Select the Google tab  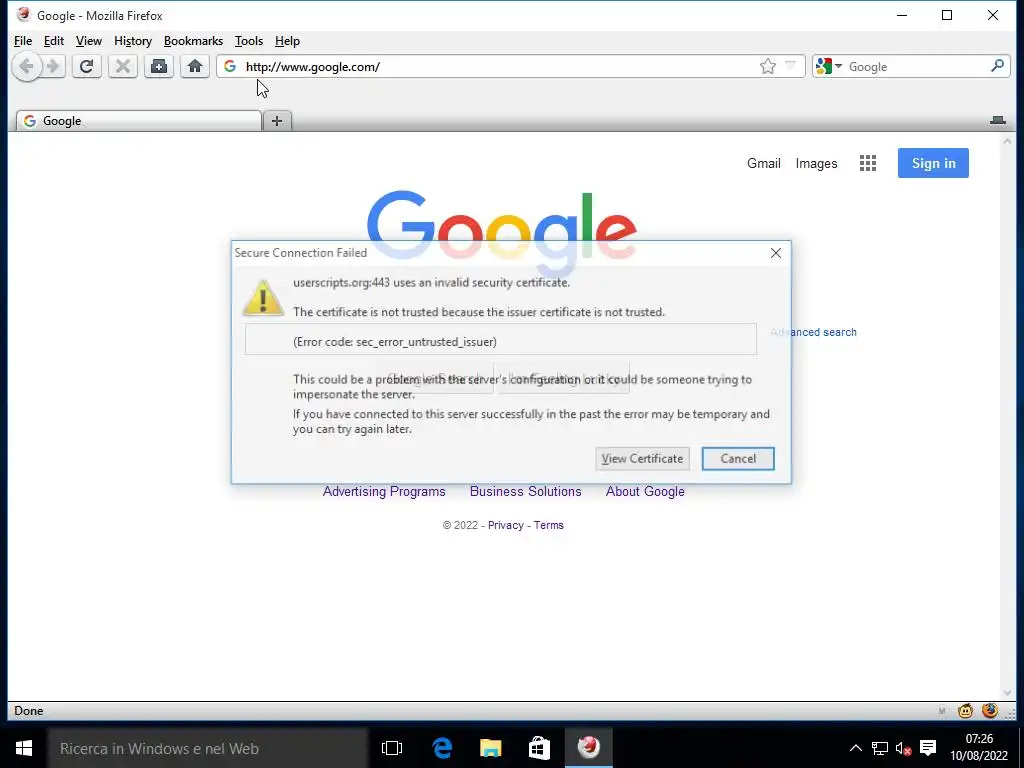[138, 121]
